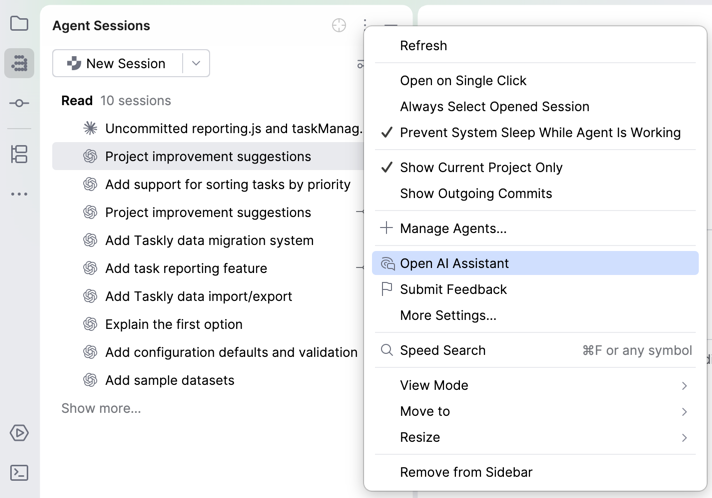Click the agent icon beside Add sample datasets

point(90,380)
